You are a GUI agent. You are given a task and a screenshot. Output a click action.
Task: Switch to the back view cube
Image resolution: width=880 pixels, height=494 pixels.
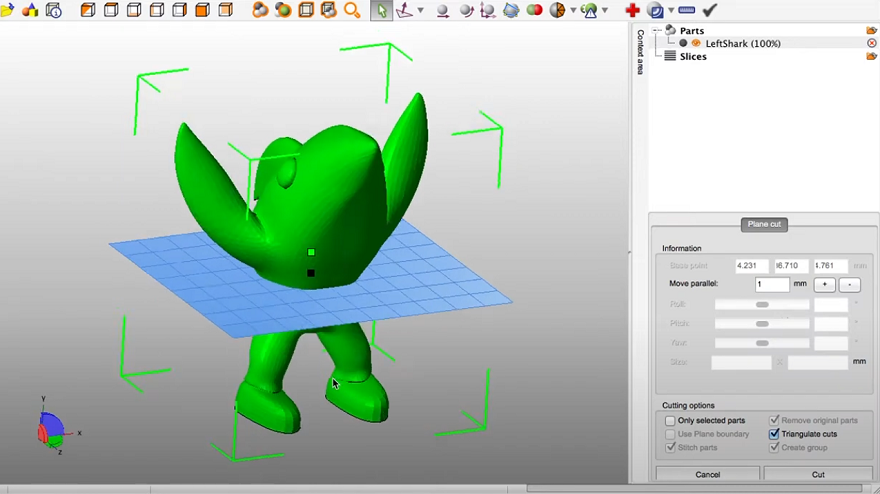(226, 10)
